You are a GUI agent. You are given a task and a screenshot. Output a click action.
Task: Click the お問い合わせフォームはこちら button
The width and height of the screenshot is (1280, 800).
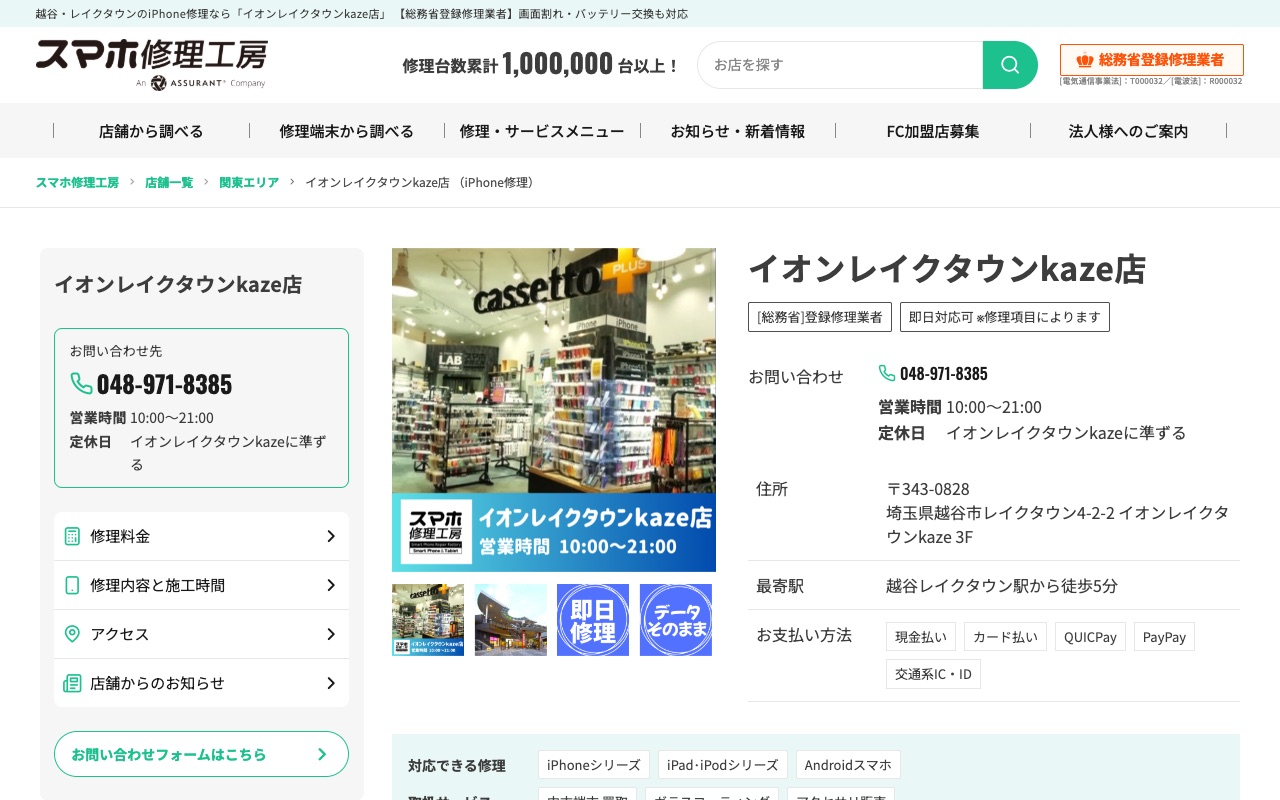pos(201,754)
